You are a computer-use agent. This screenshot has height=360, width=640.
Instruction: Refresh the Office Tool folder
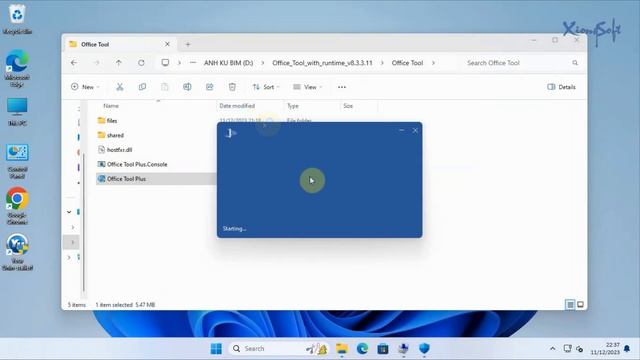pos(141,63)
